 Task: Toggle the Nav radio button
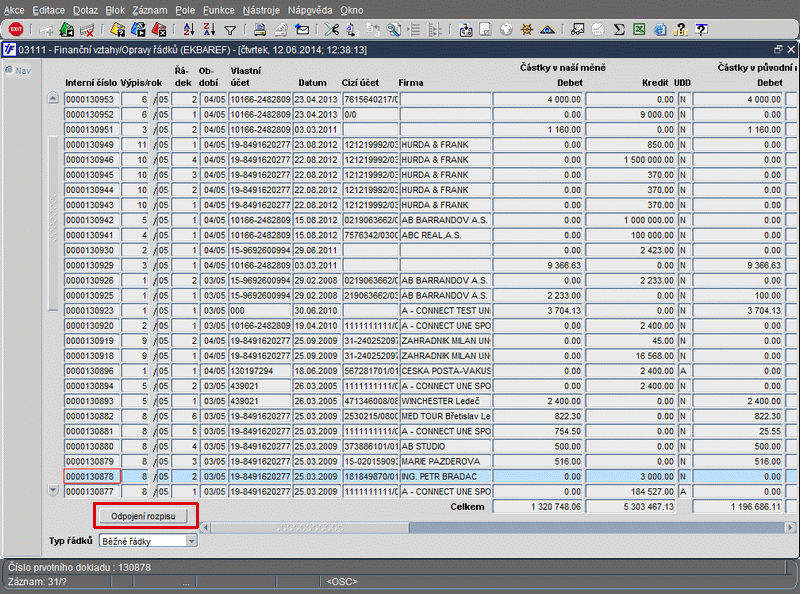click(x=9, y=70)
